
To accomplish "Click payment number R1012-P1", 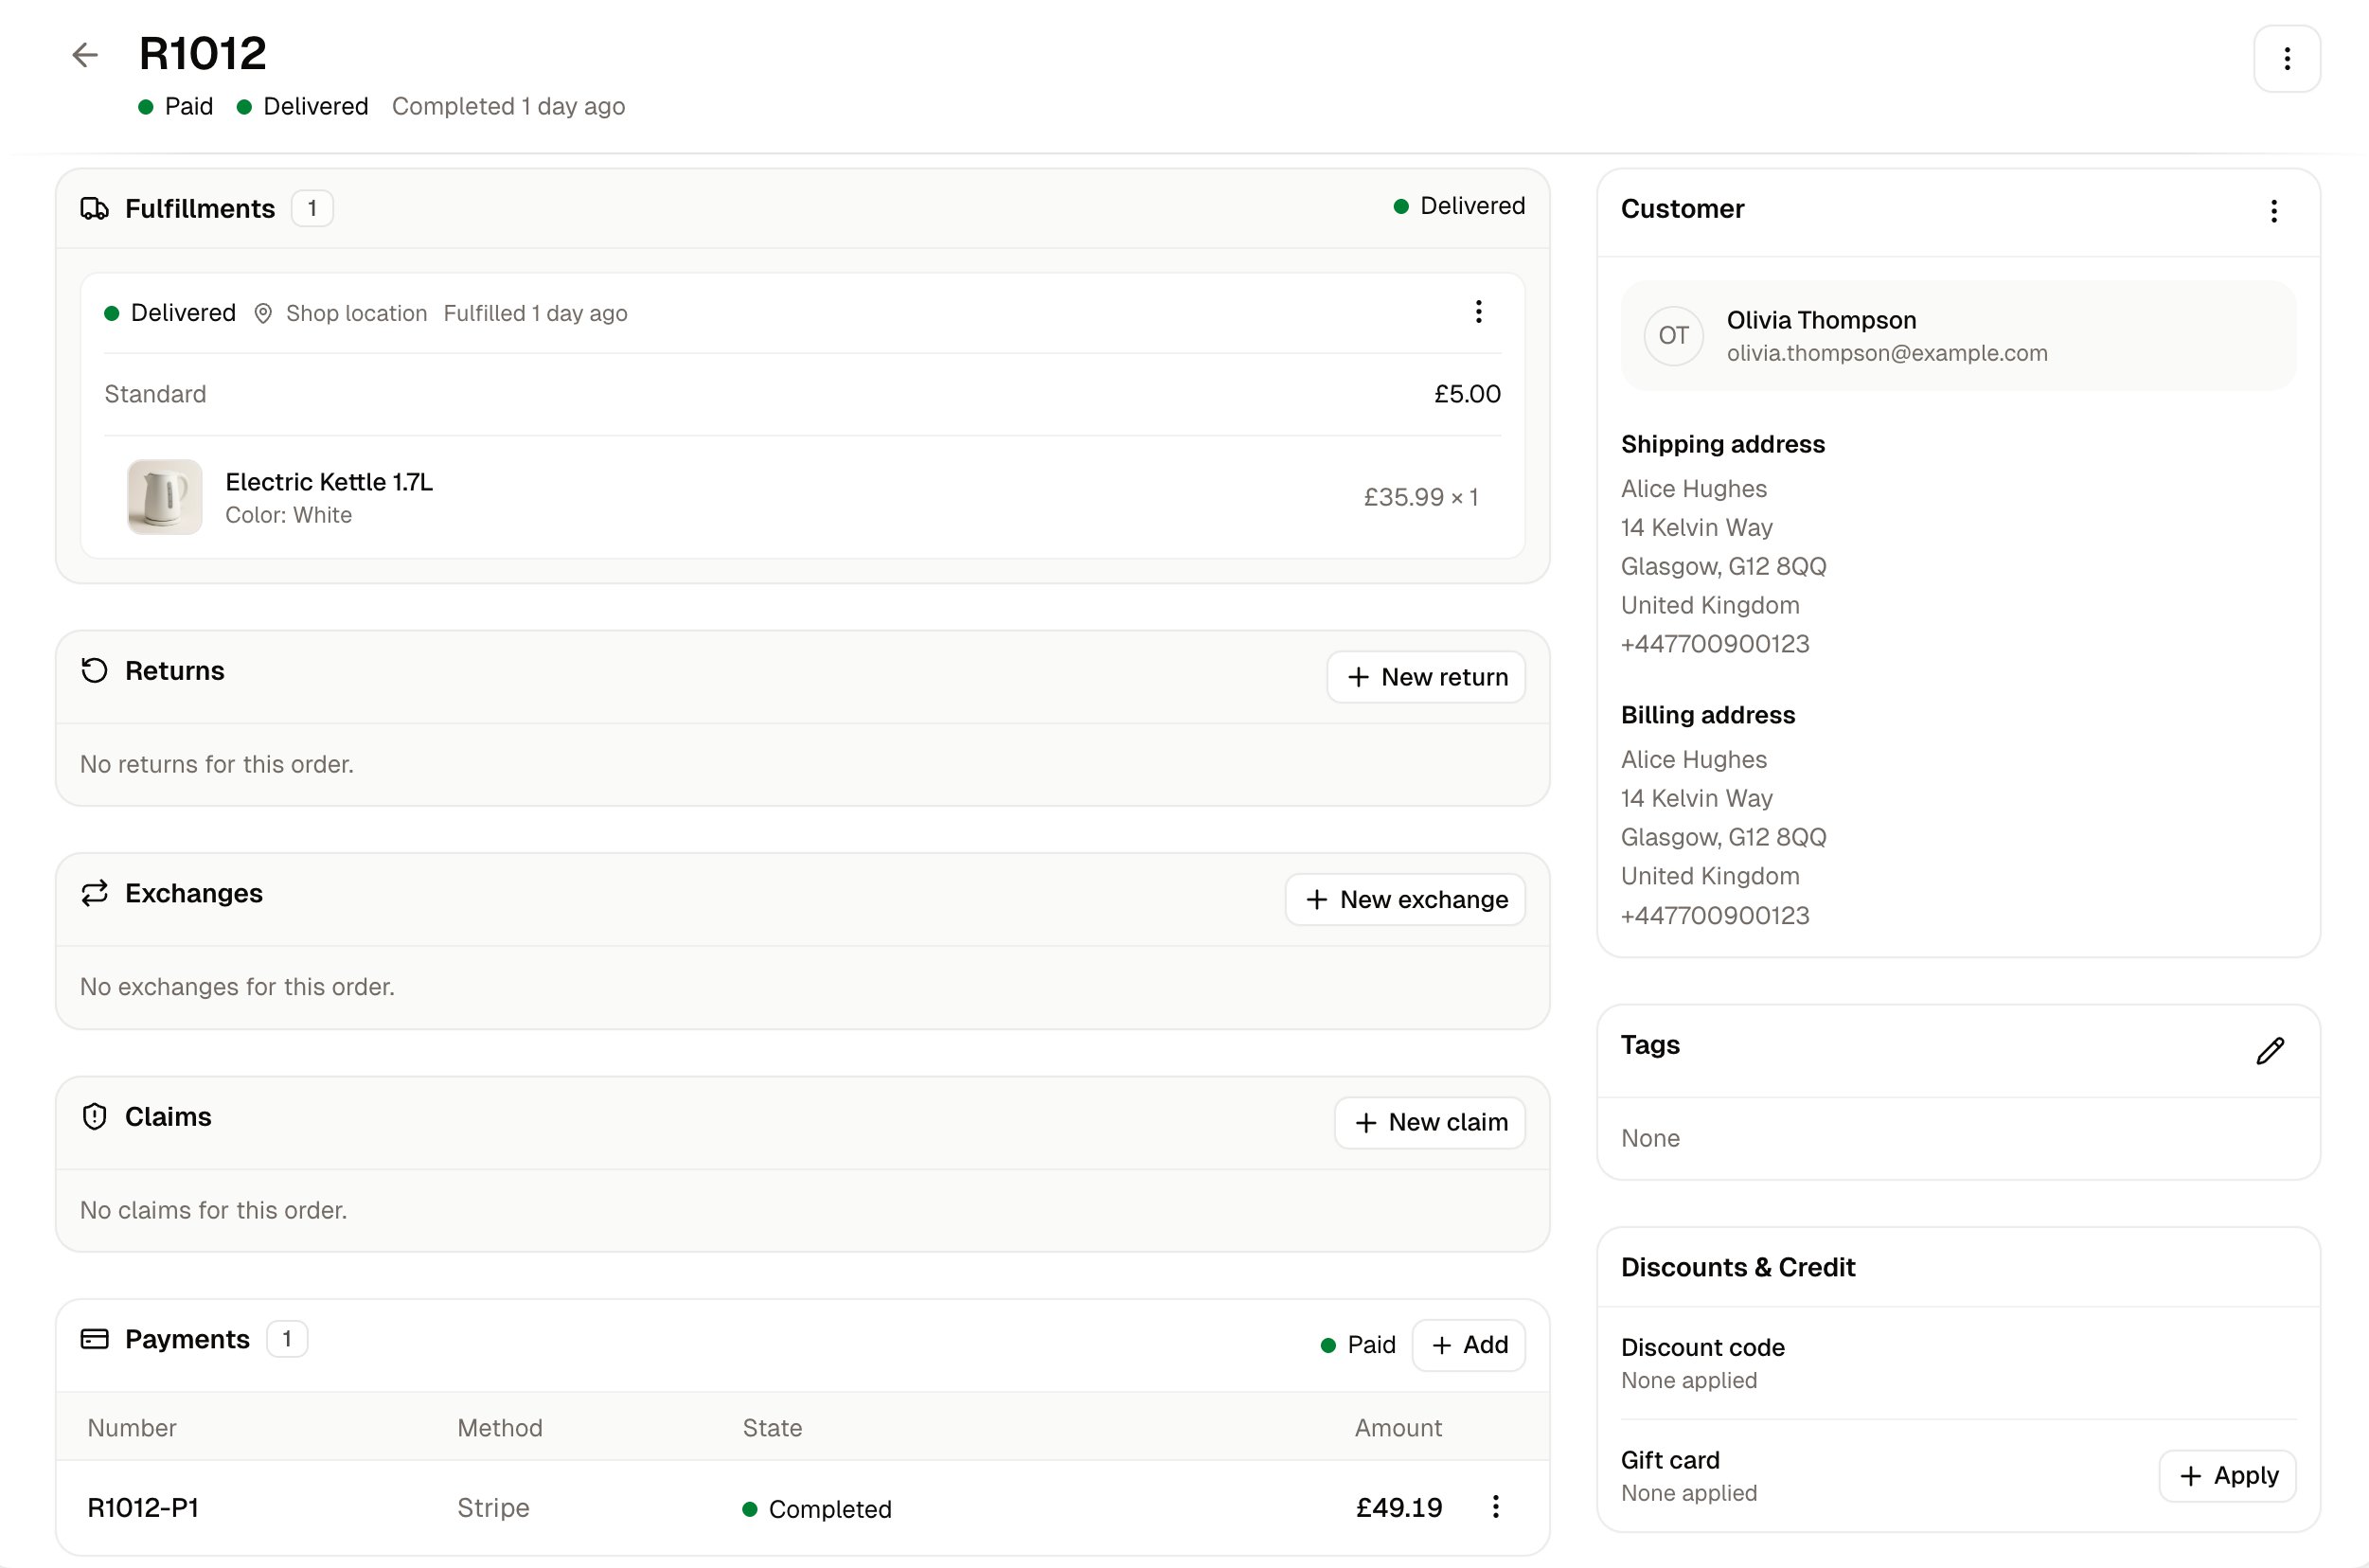I will (143, 1508).
